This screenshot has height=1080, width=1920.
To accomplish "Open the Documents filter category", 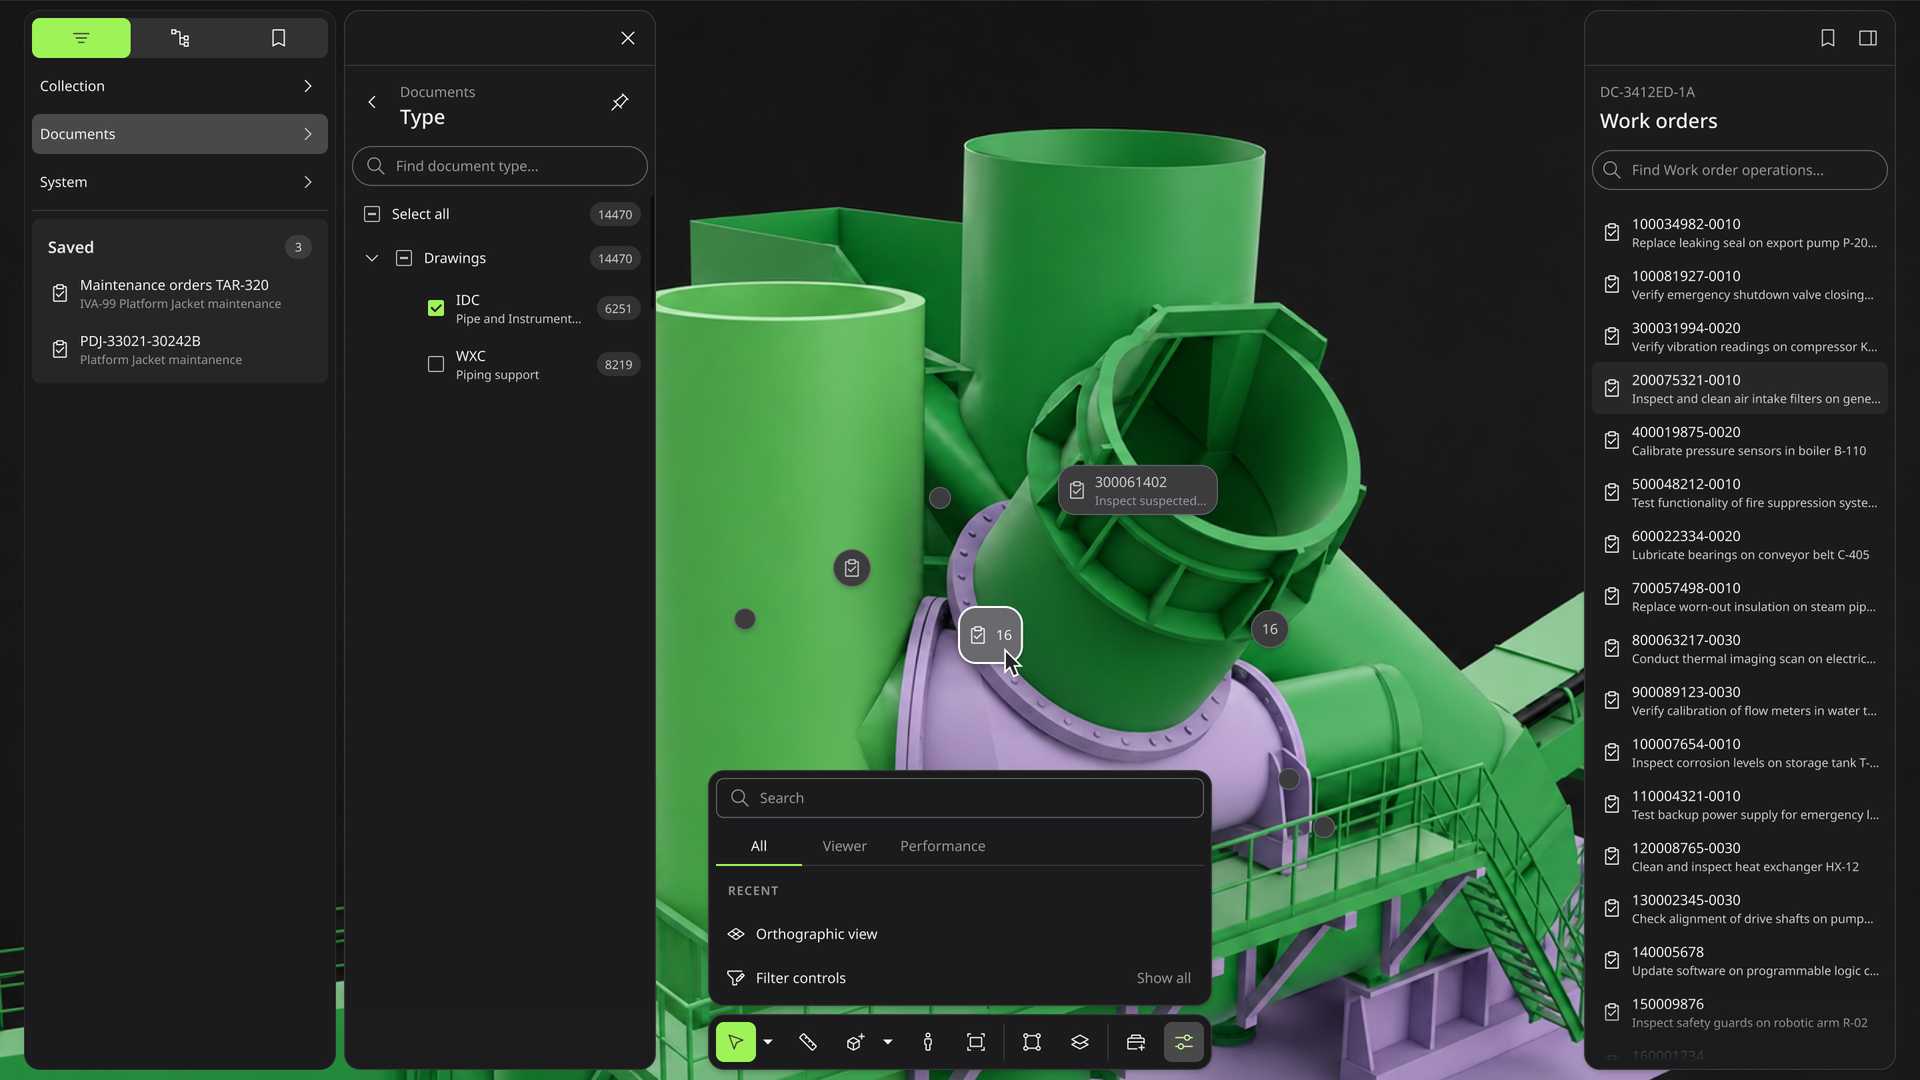I will pyautogui.click(x=180, y=134).
